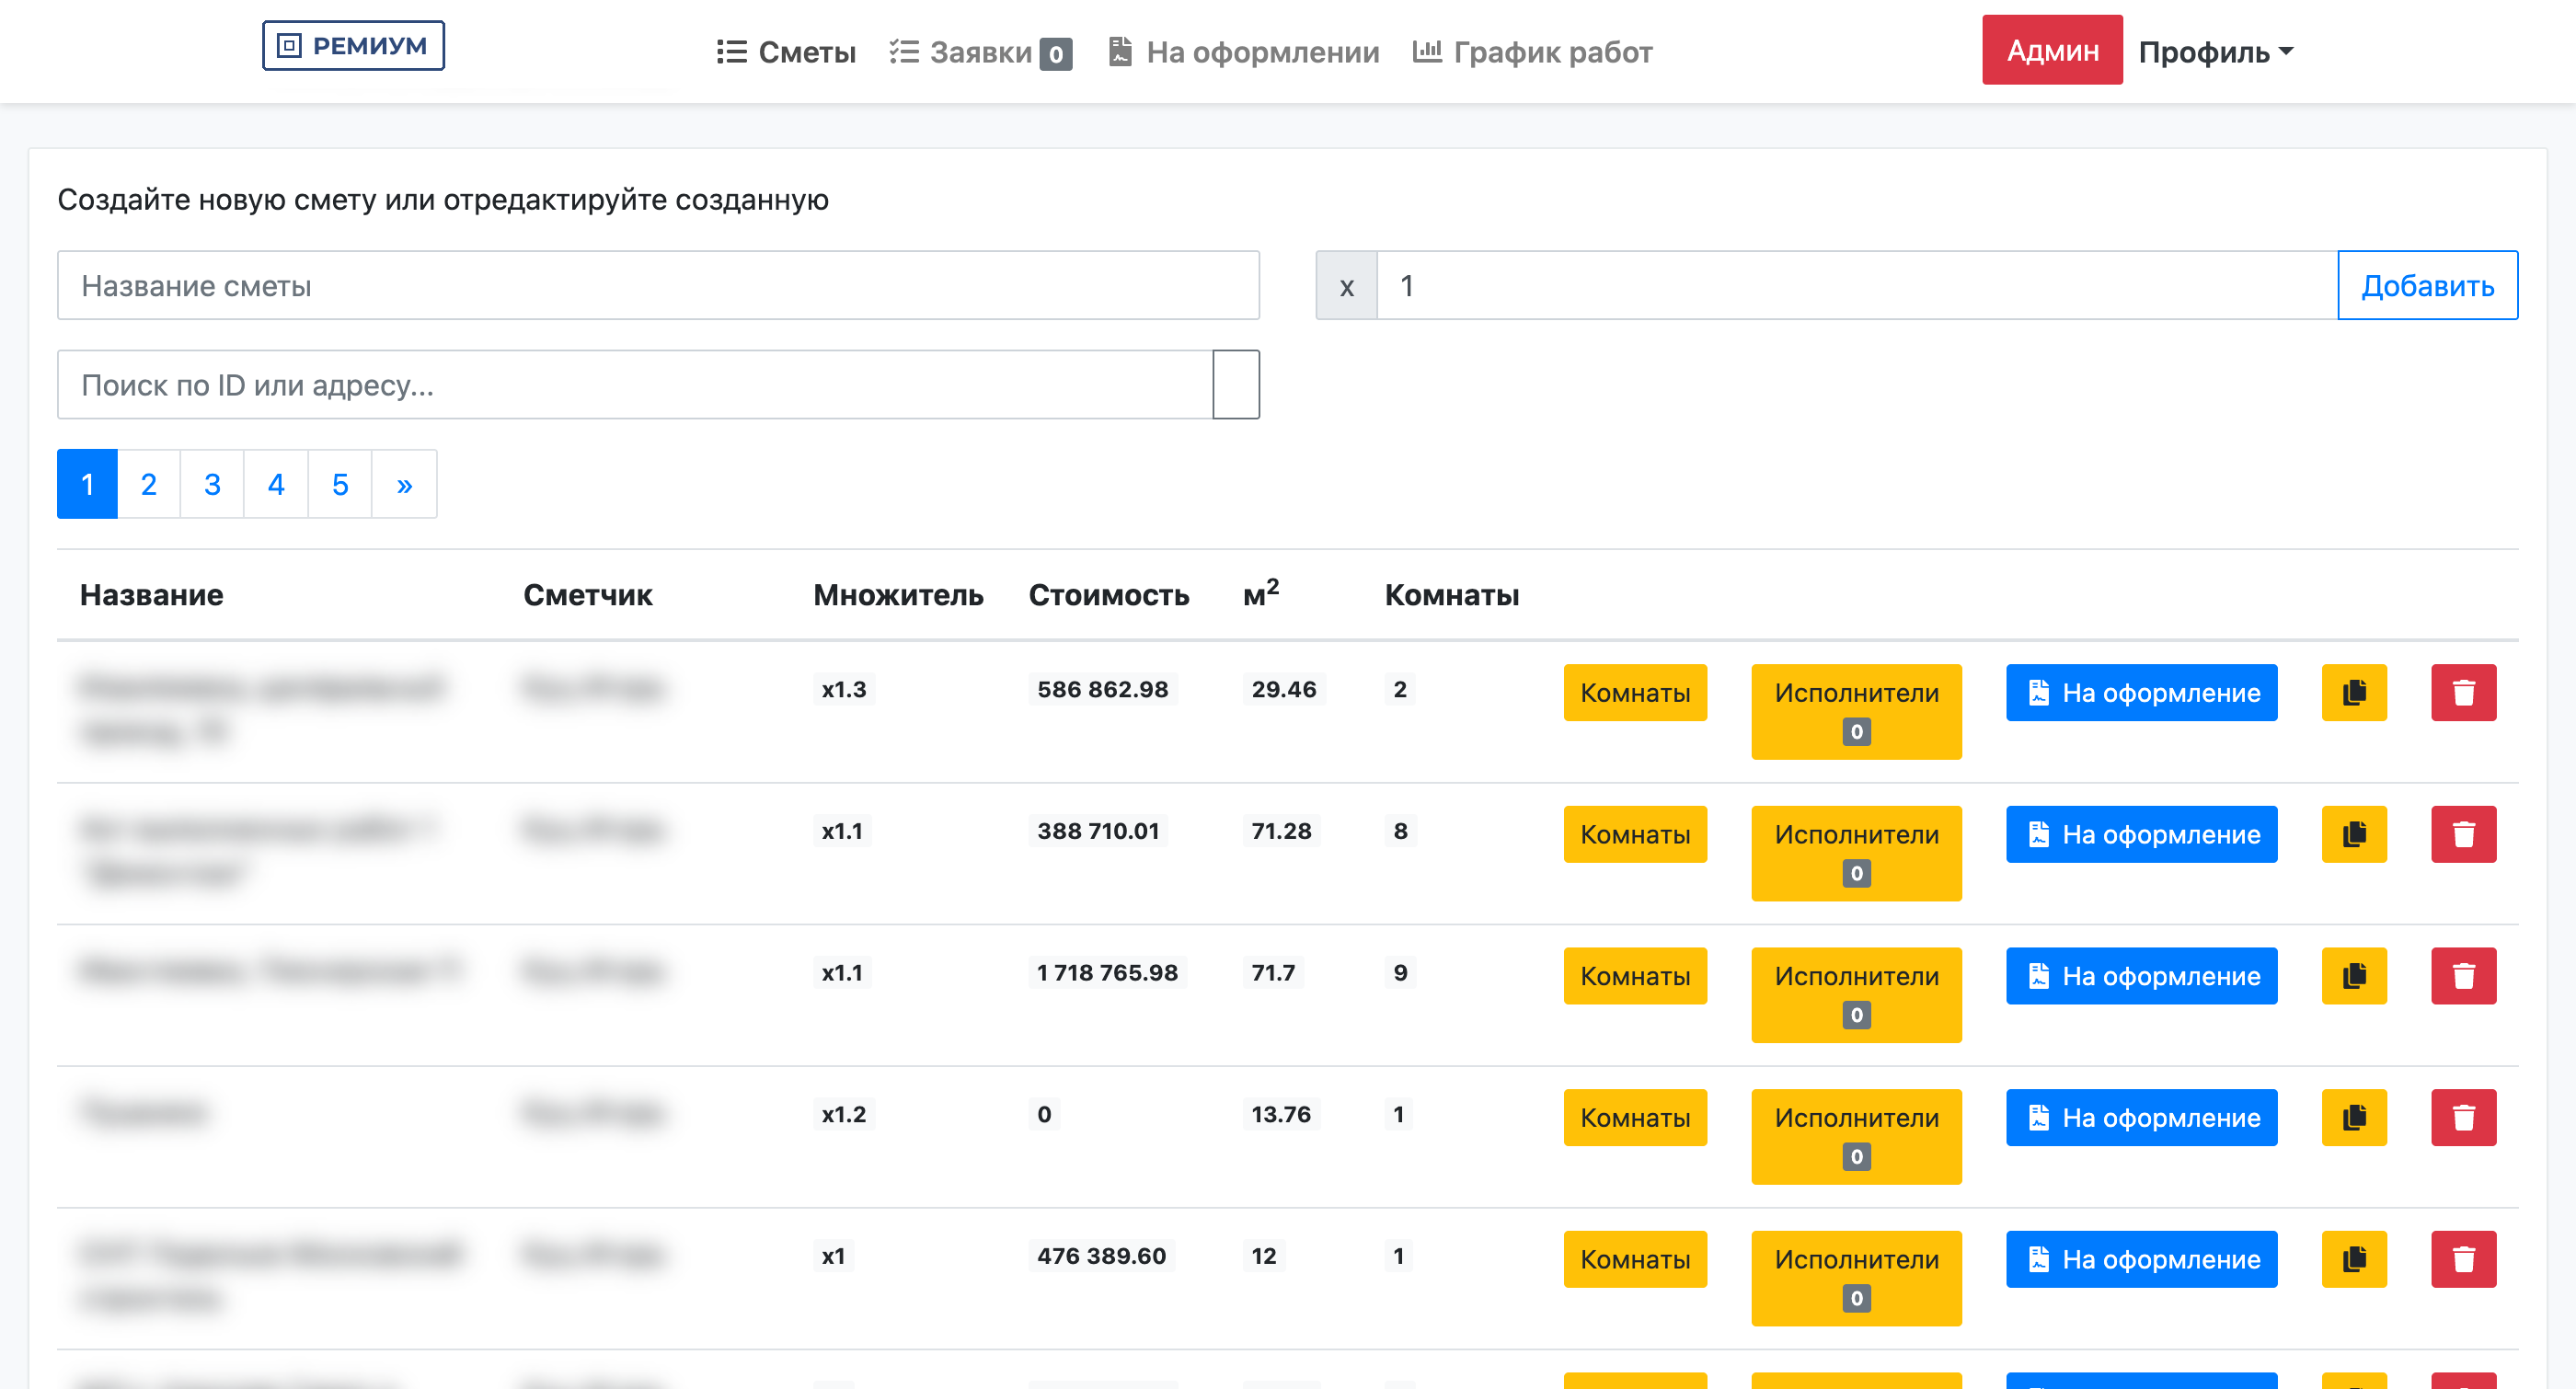
Task: Open Комнаты for the 1 718 765.98 estimate
Action: pyautogui.click(x=1635, y=976)
